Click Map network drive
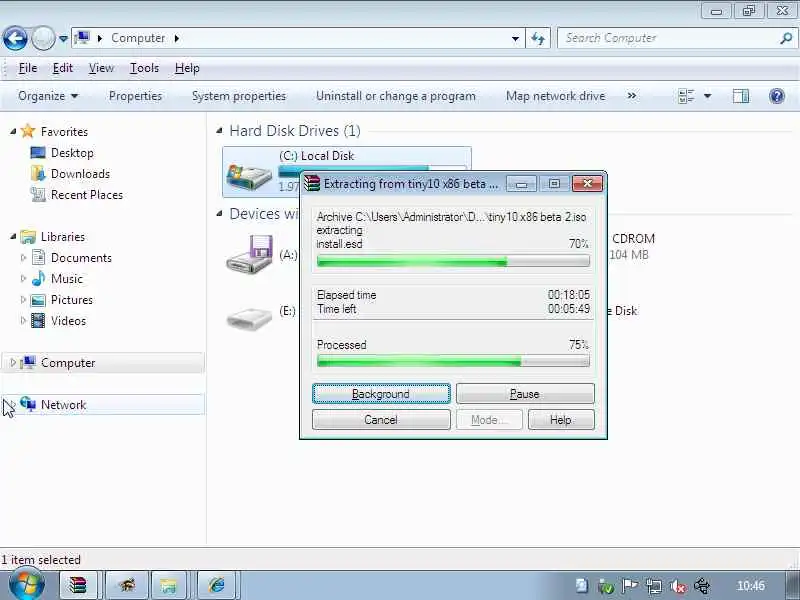This screenshot has width=800, height=600. click(x=556, y=96)
